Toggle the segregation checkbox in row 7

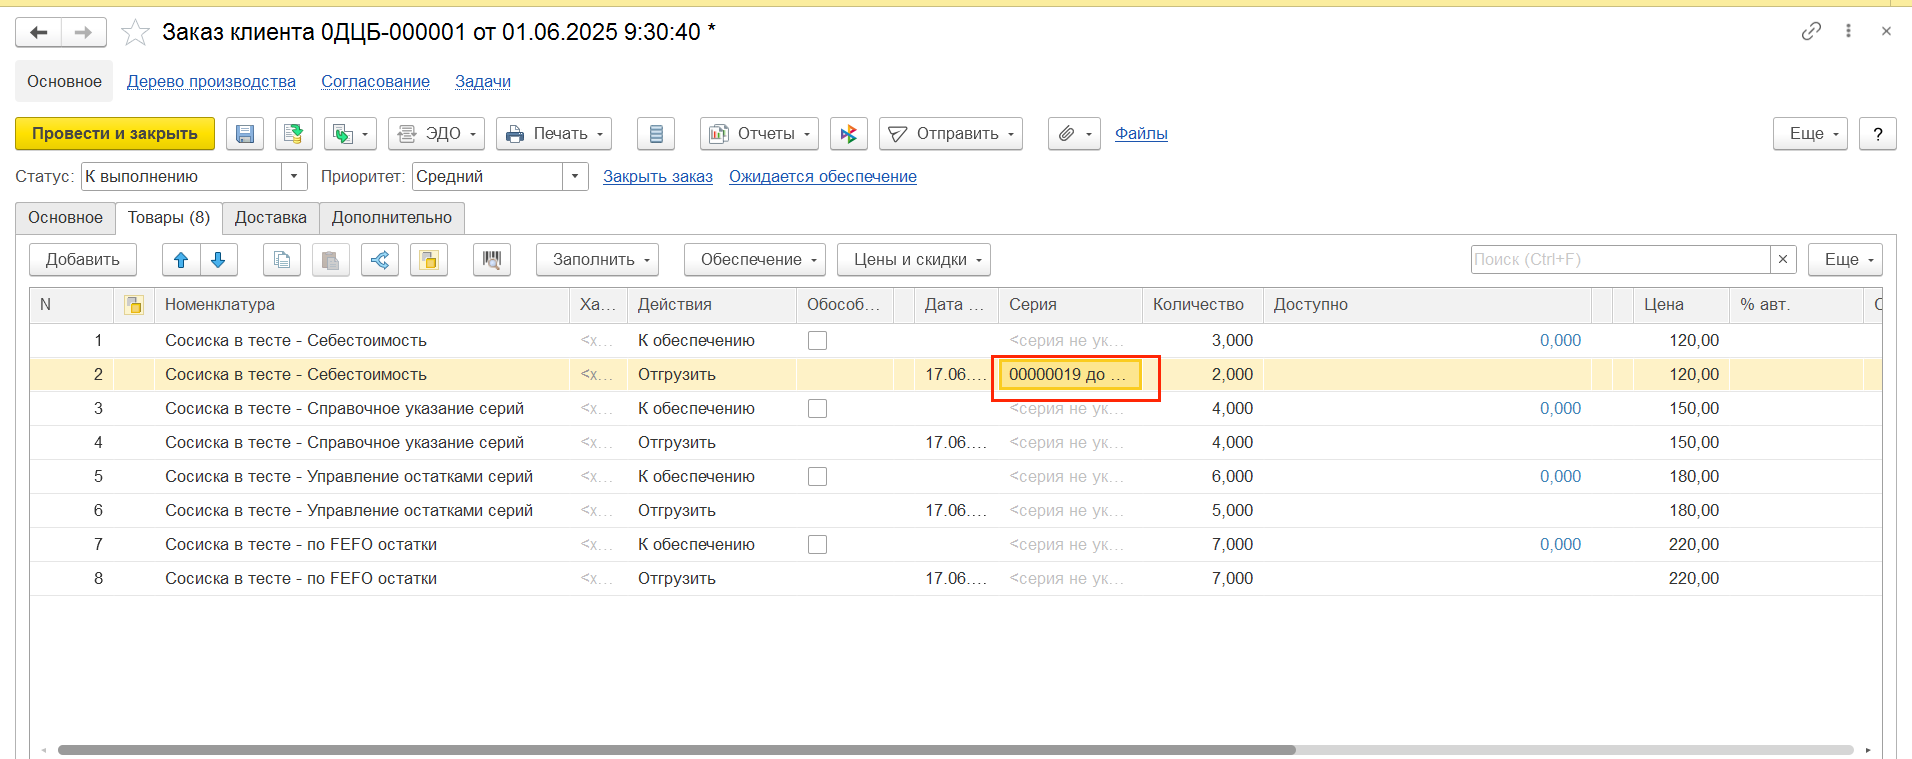point(817,545)
